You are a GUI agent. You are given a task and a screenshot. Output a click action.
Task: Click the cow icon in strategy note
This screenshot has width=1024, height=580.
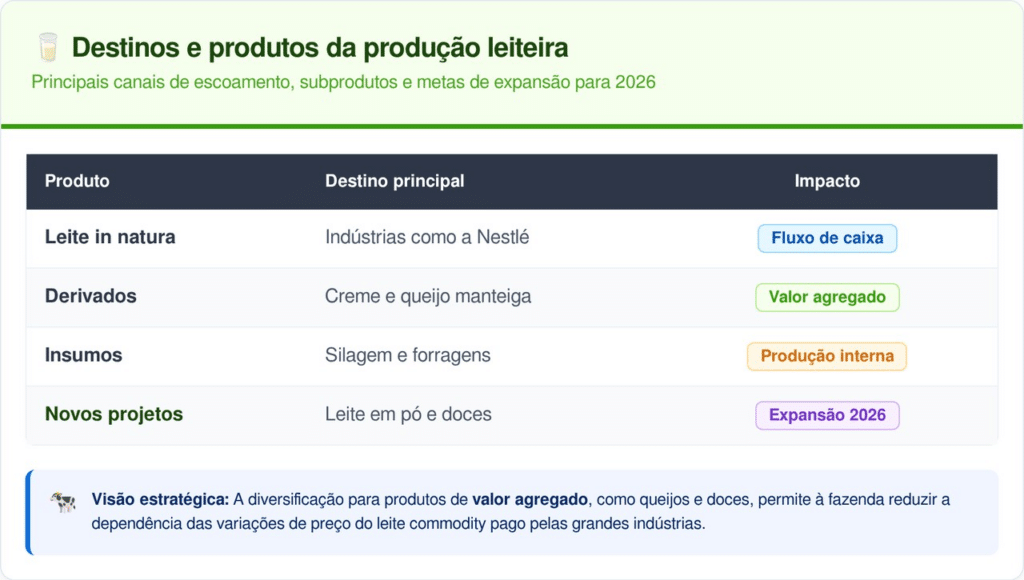pyautogui.click(x=63, y=502)
